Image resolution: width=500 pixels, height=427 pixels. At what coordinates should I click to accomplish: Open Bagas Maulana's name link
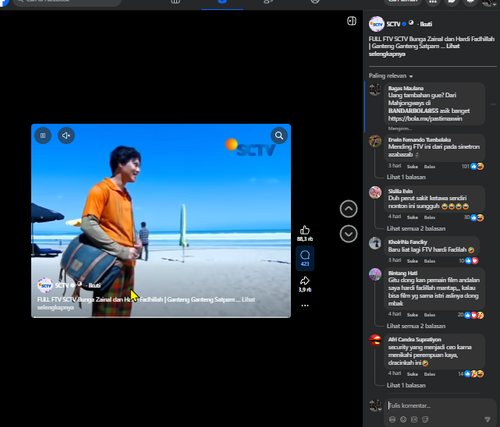406,88
